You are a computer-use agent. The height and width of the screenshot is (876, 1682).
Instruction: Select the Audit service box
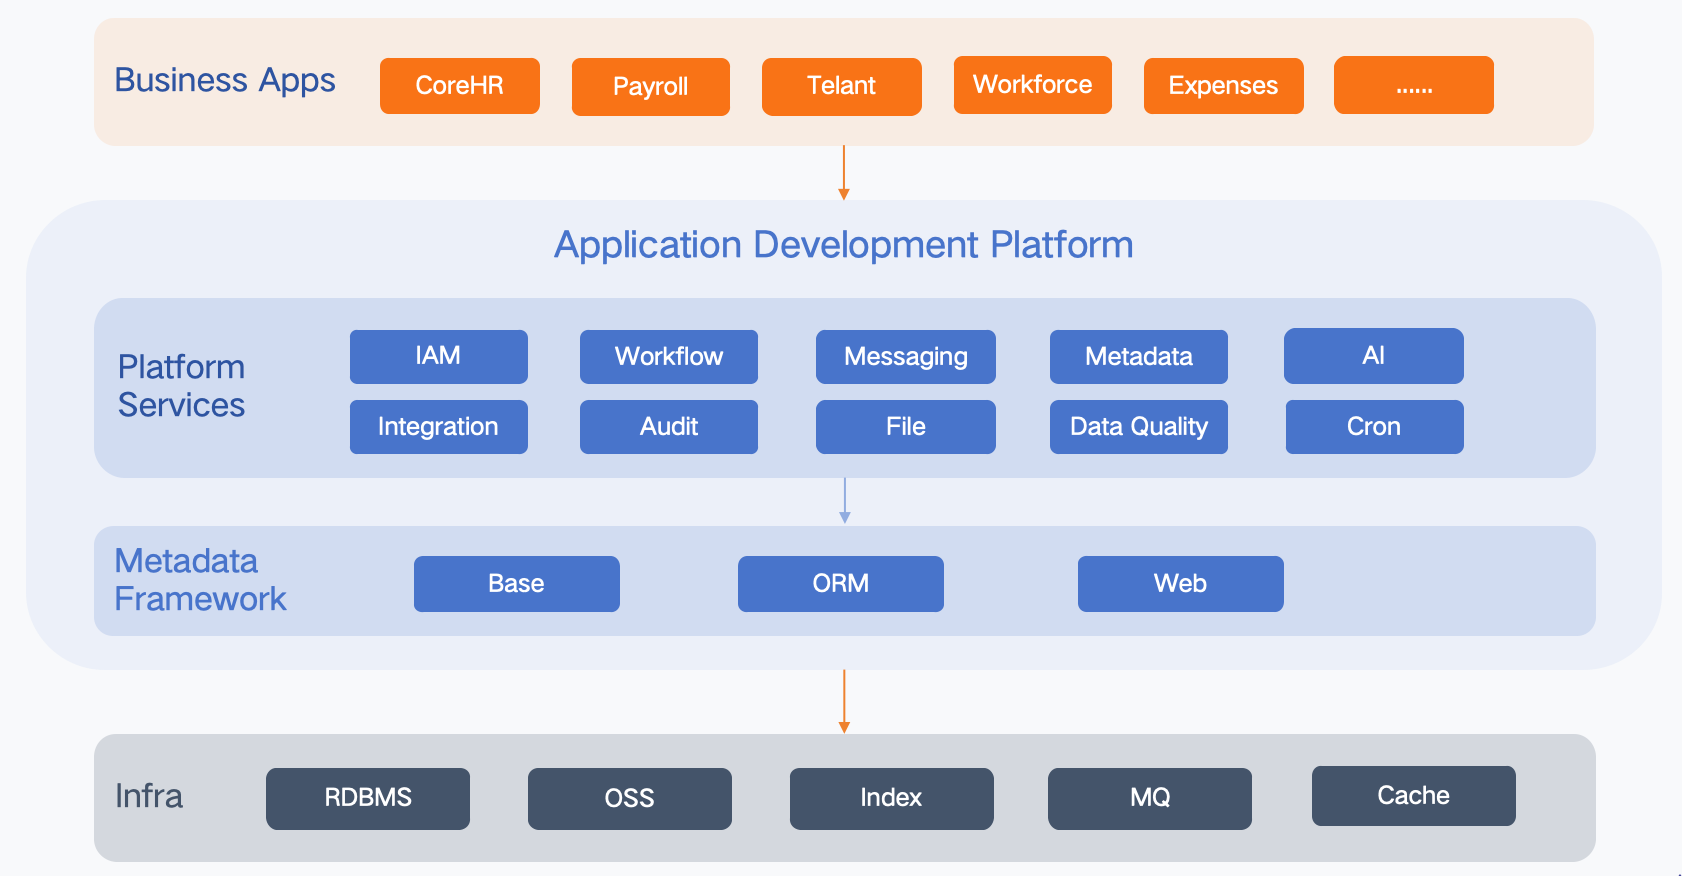point(668,427)
